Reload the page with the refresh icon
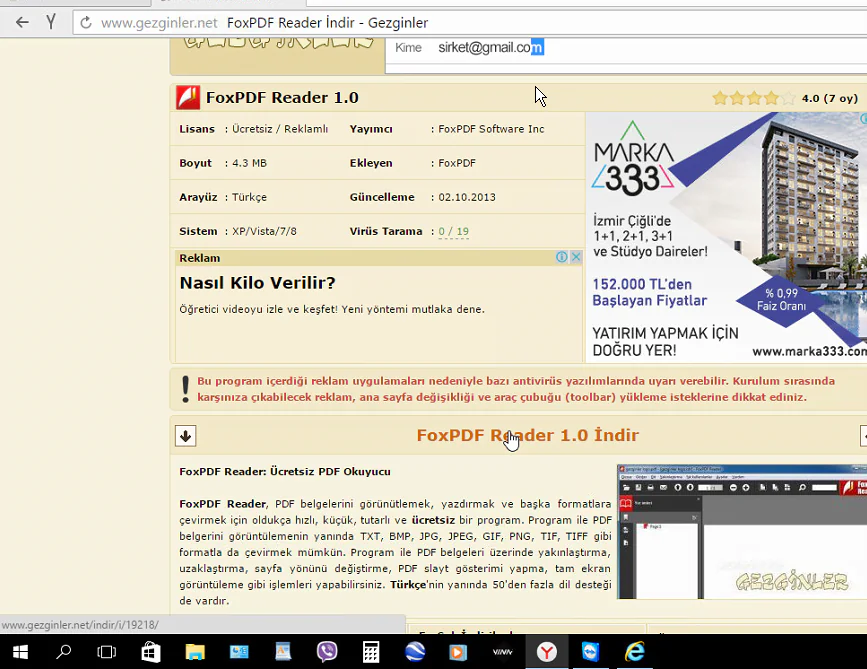Viewport: 867px width, 669px height. [x=86, y=23]
